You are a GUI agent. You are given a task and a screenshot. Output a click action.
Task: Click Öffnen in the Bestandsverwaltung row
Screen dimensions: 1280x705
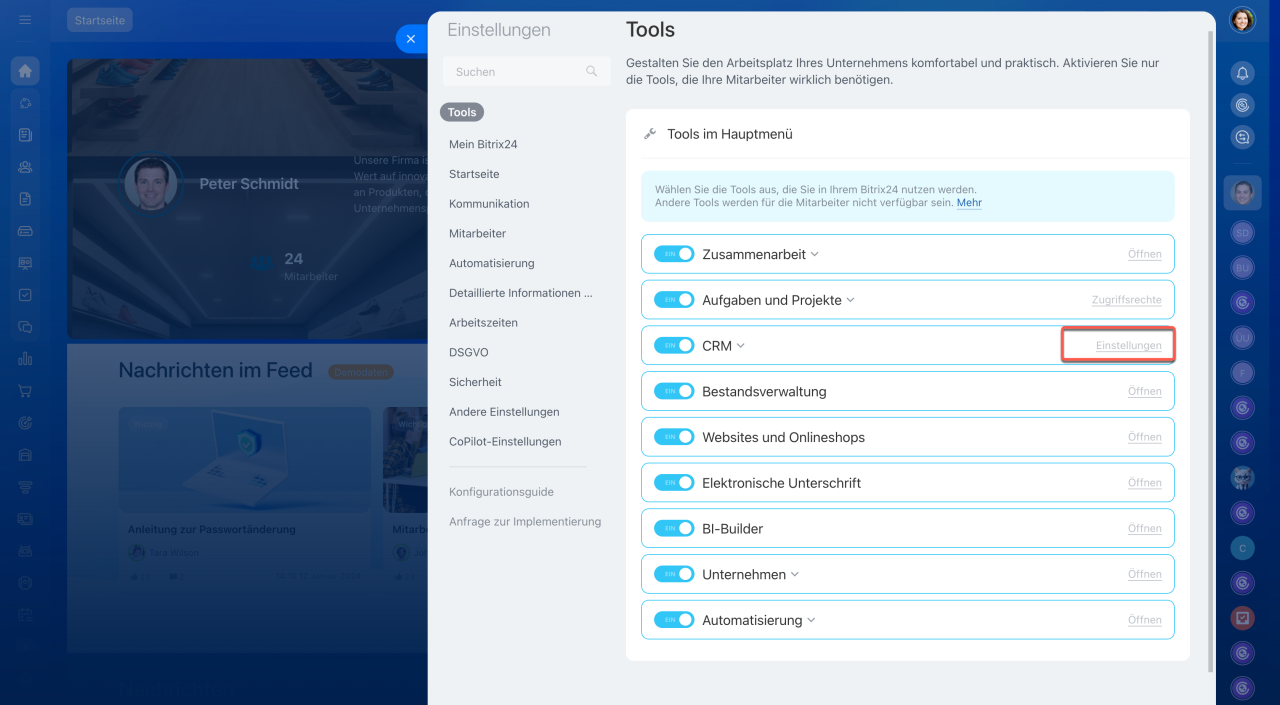pyautogui.click(x=1145, y=391)
